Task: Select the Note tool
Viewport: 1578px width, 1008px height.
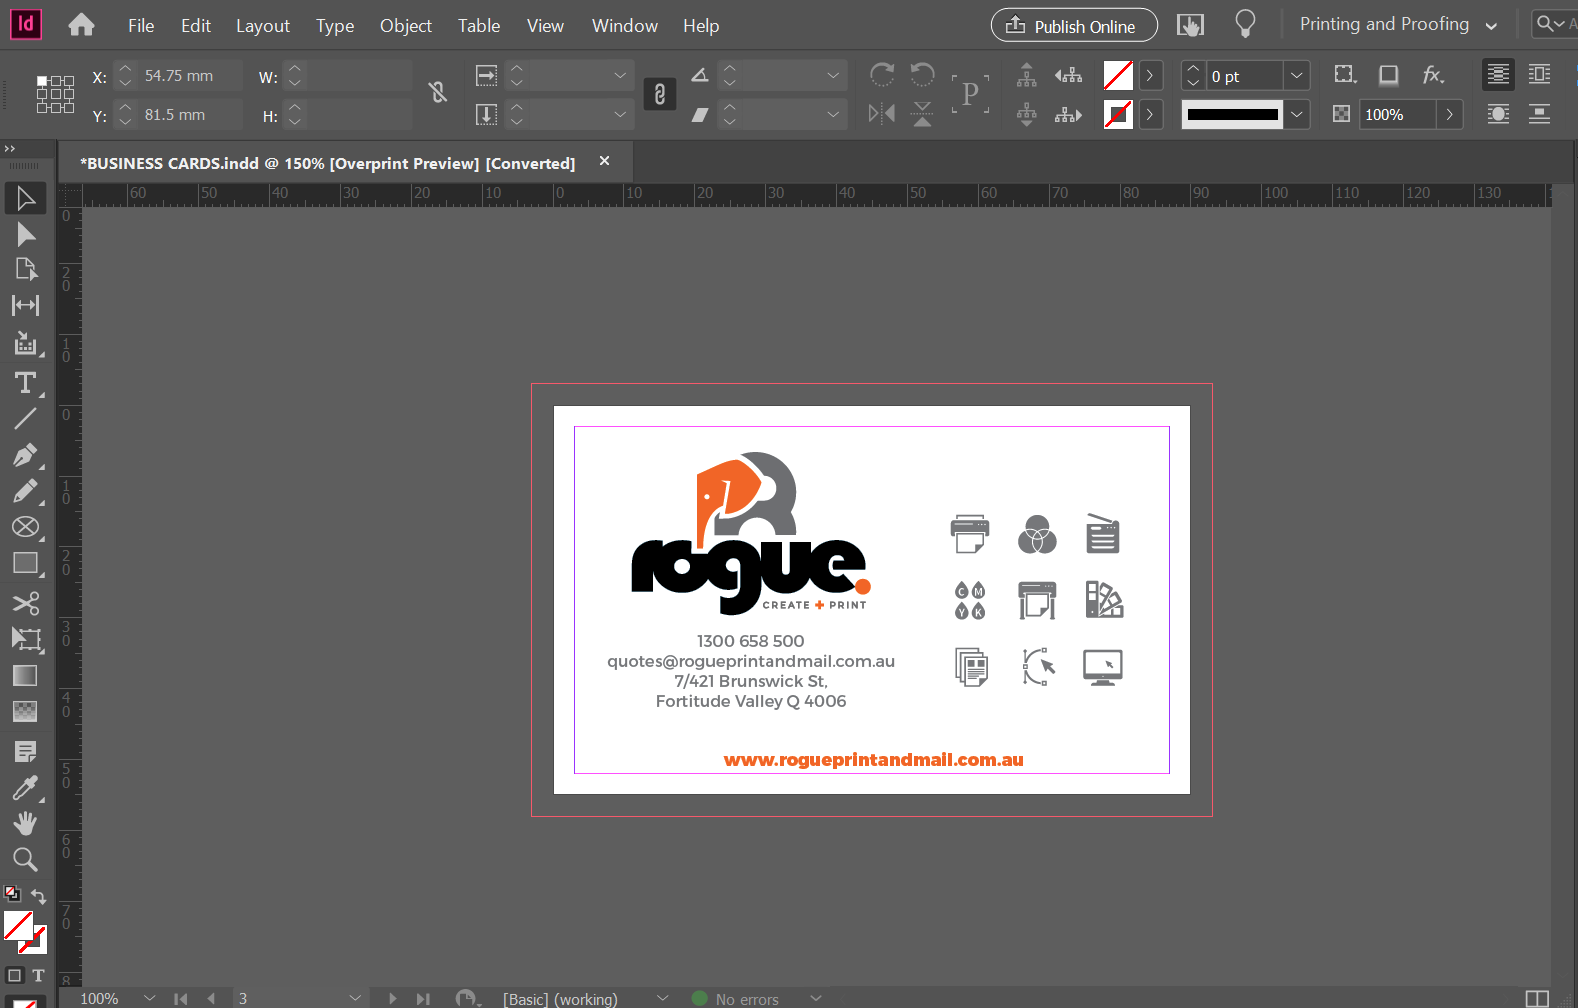Action: pos(26,751)
